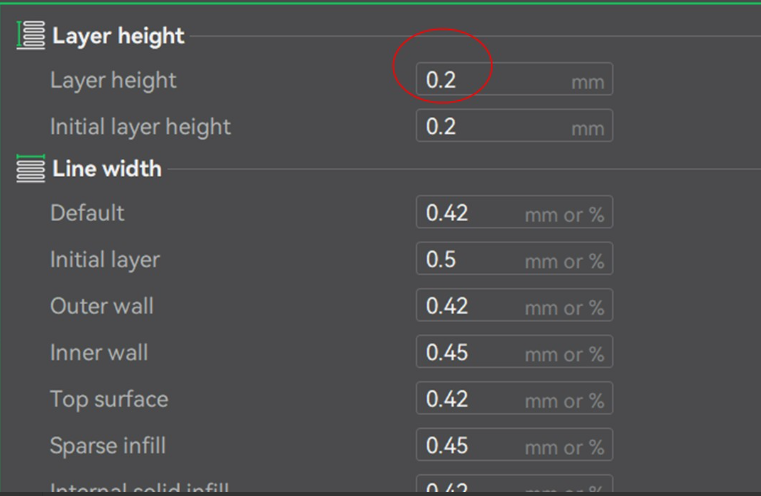Click the Outer wall setting label

tap(101, 306)
